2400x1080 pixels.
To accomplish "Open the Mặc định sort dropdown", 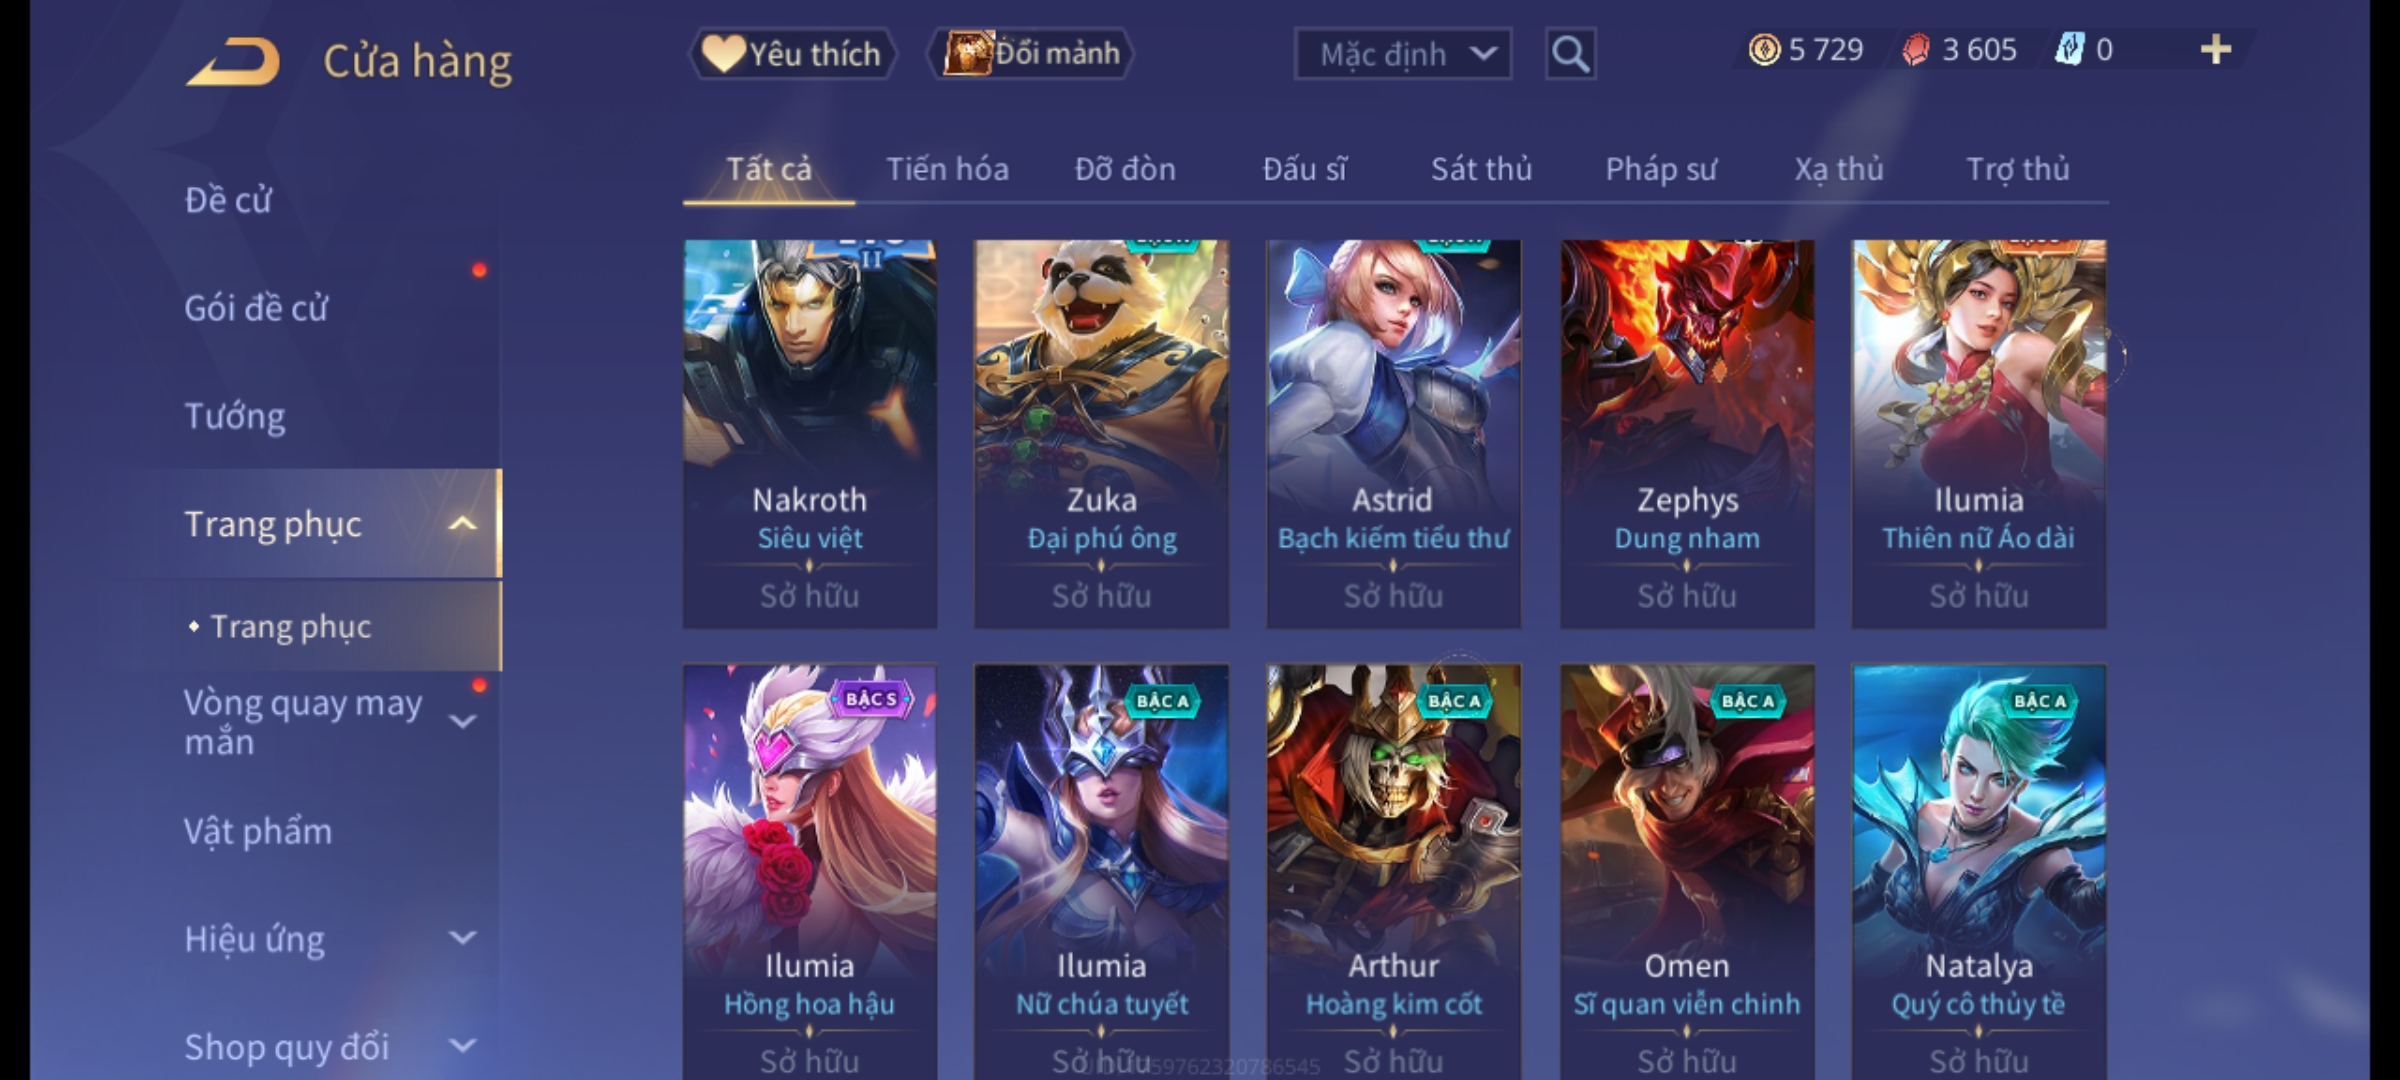I will (x=1402, y=54).
